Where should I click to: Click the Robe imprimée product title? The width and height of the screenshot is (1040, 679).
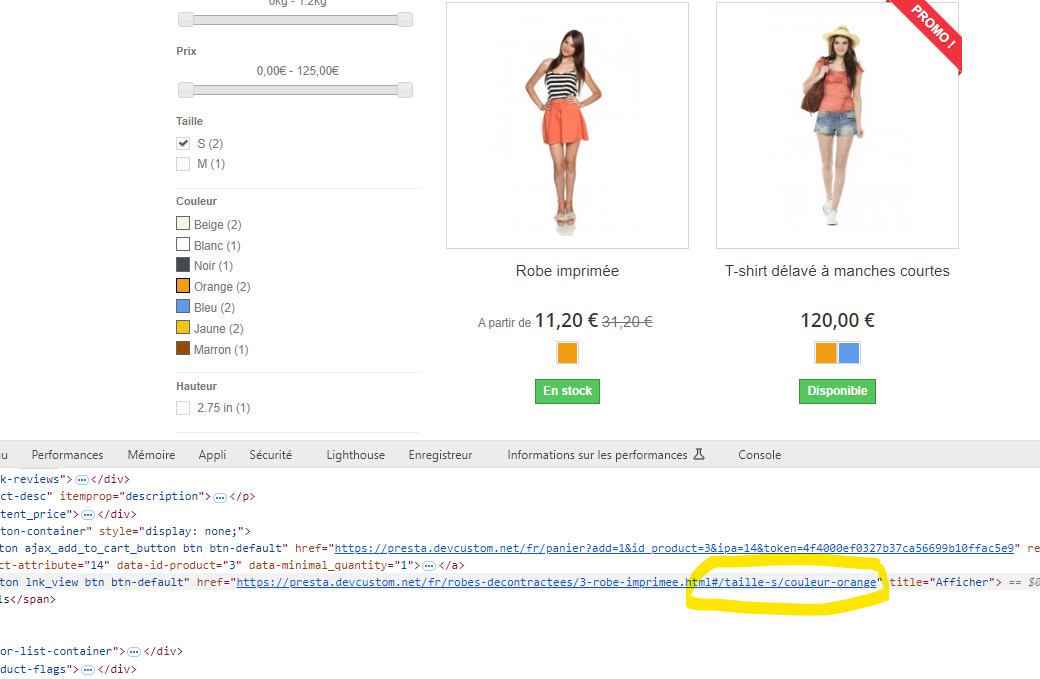click(x=567, y=271)
